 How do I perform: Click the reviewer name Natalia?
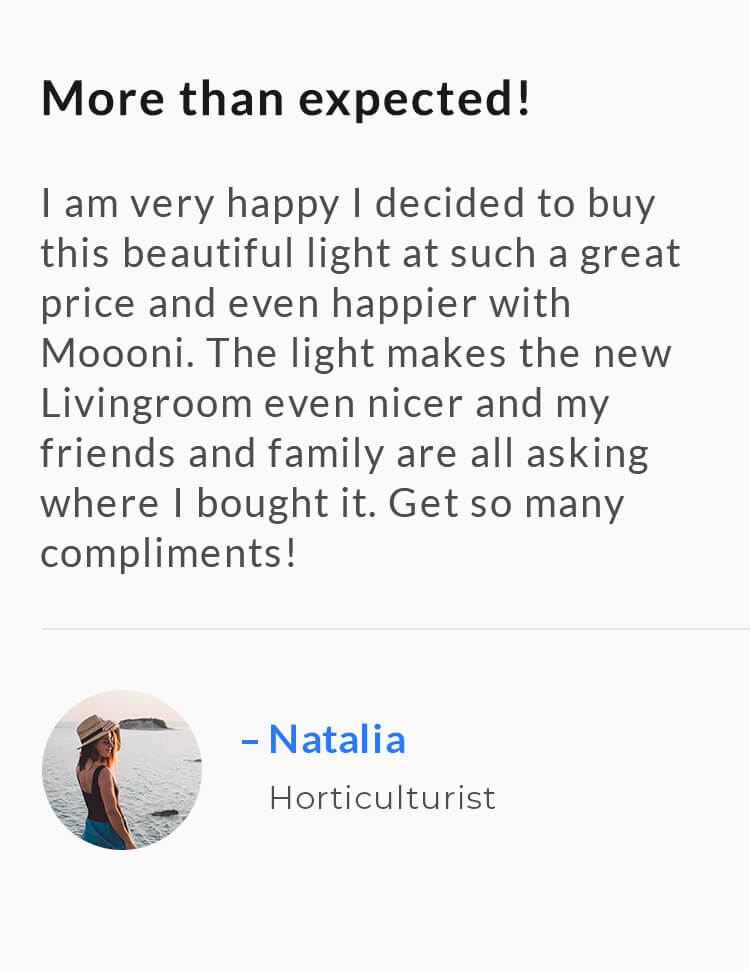coord(337,740)
